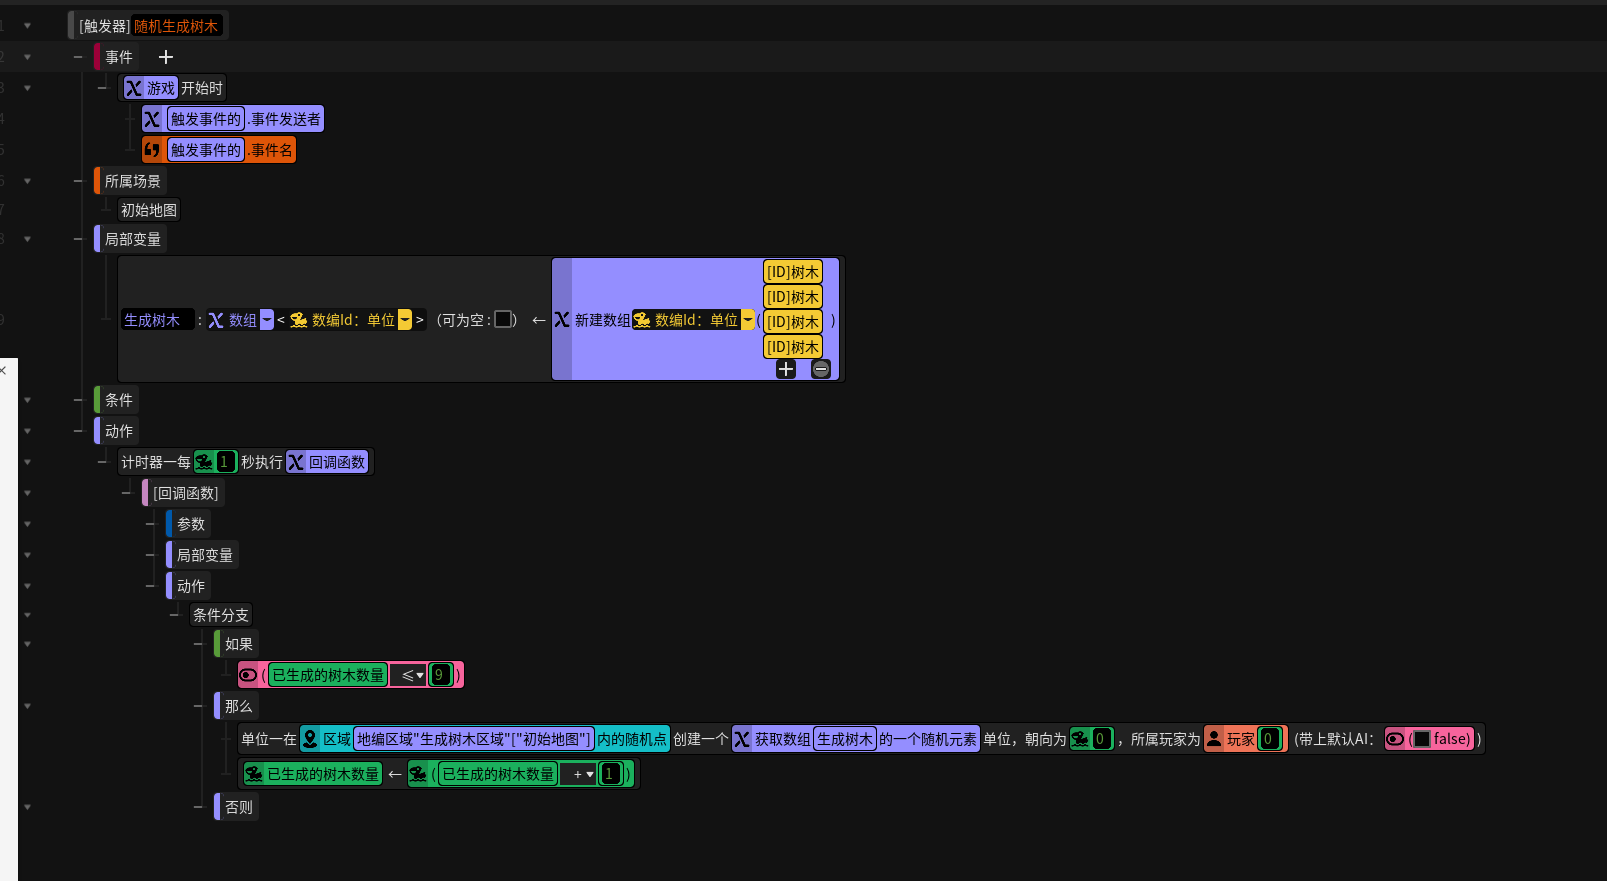This screenshot has width=1607, height=881.
Task: Click the player person icon
Action: point(1214,739)
